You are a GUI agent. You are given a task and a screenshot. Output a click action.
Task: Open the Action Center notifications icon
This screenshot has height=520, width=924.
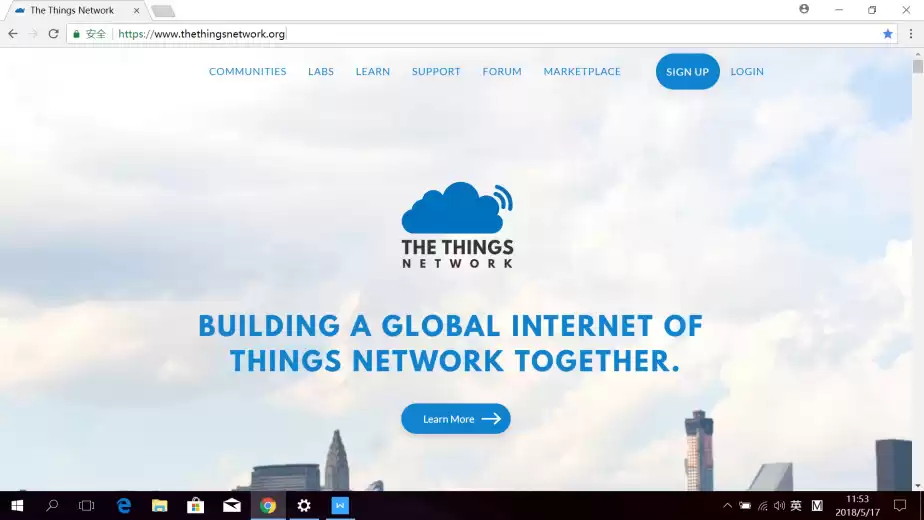point(900,506)
